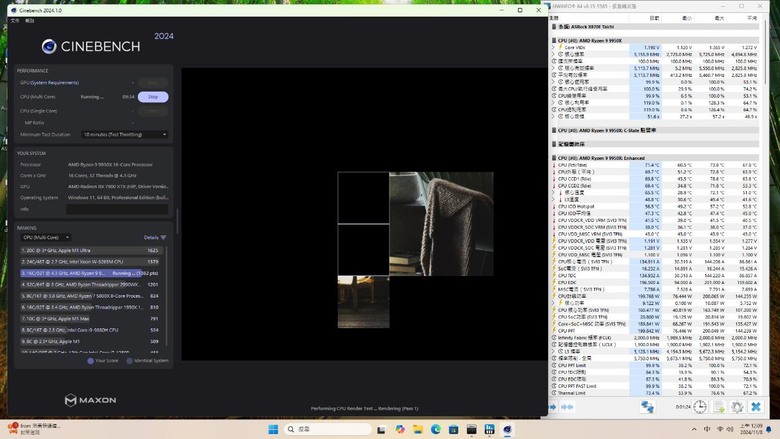The image size is (780, 439).
Task: Select the Apple M1 Max ranking row
Action: (x=90, y=319)
